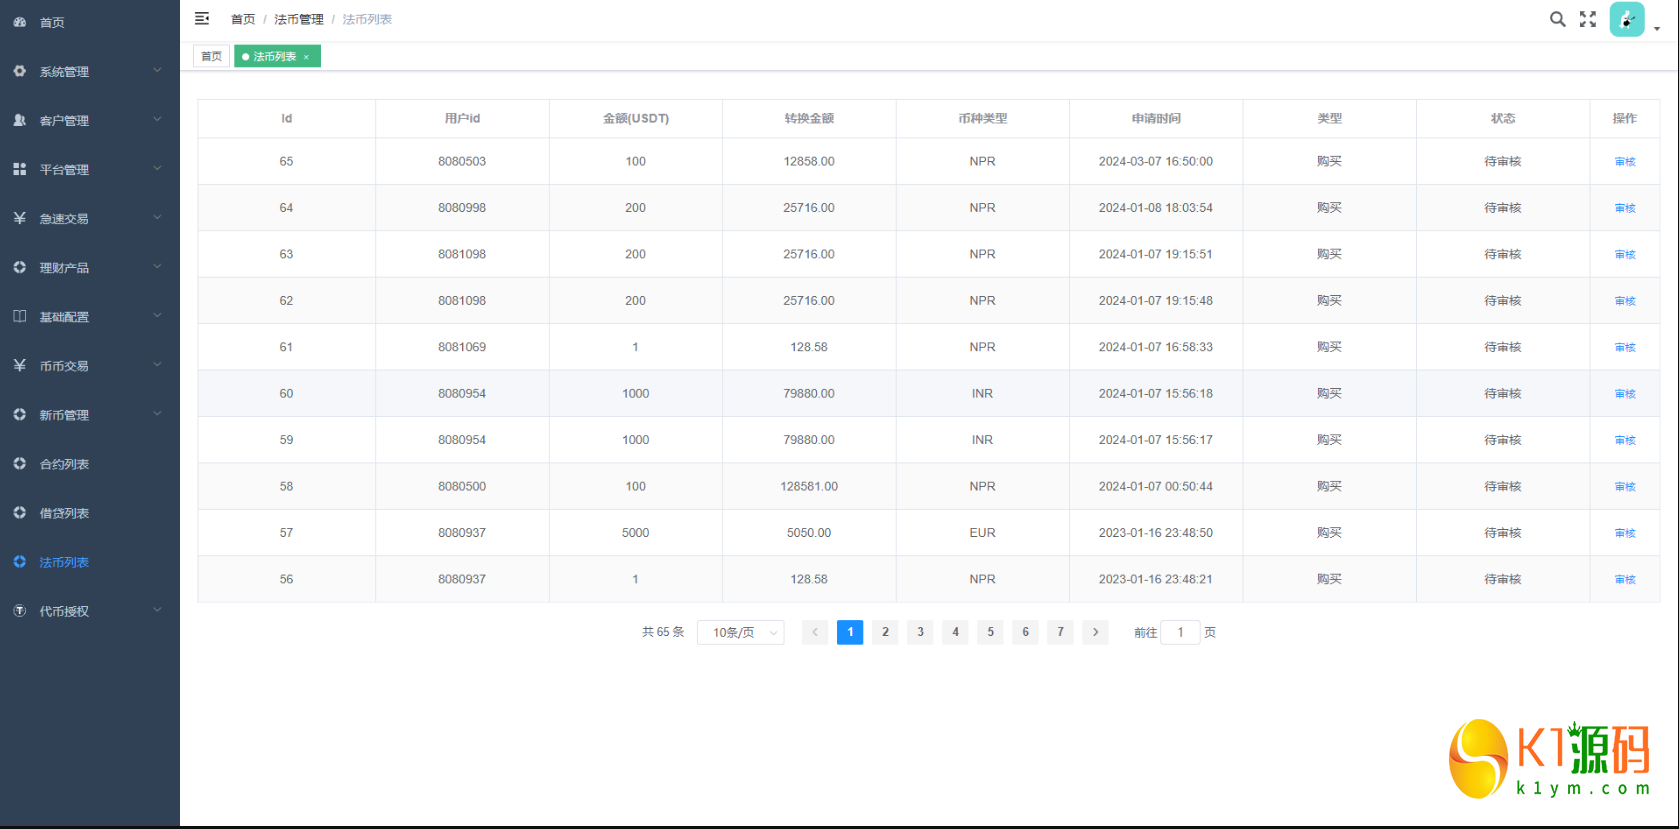Expand the 平台管理 menu chevron
This screenshot has height=829, width=1679.
click(x=157, y=168)
